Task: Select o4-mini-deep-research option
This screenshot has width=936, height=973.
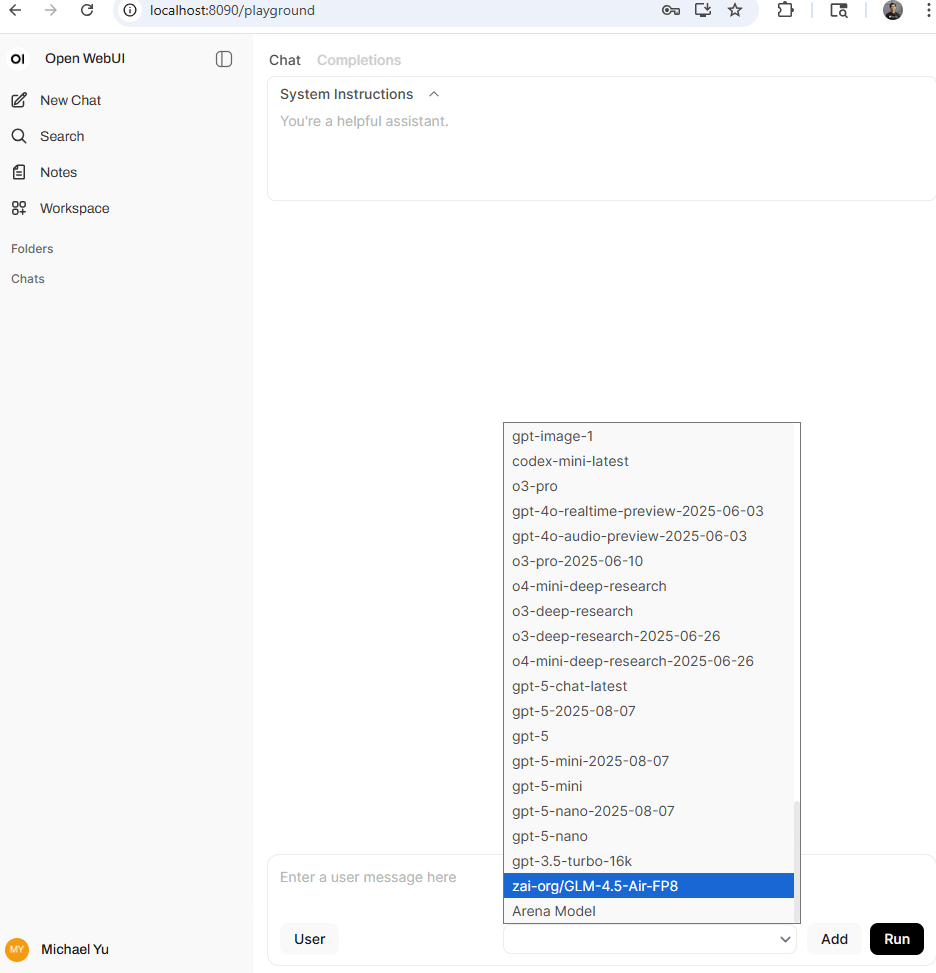Action: [649, 586]
